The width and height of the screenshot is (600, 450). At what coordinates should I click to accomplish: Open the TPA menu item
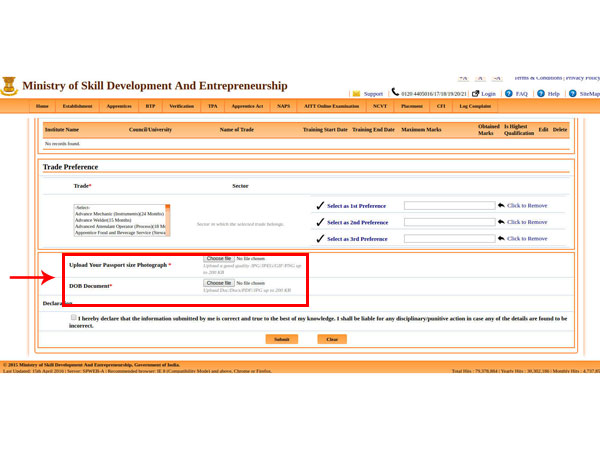point(213,106)
